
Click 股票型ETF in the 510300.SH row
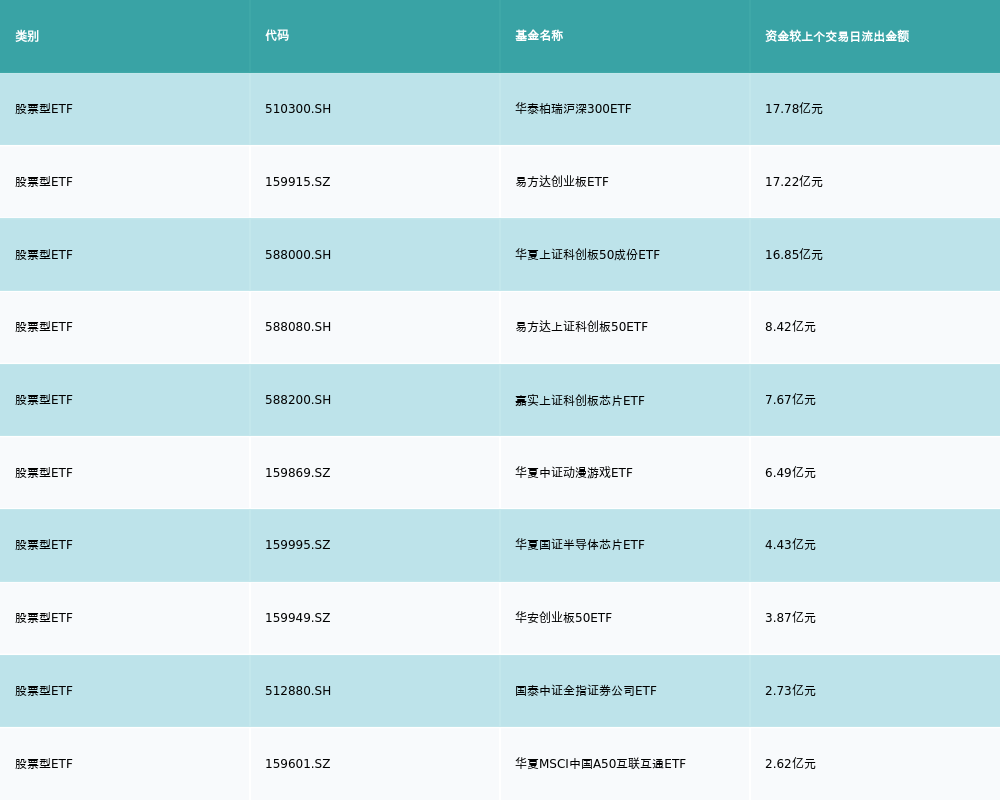pyautogui.click(x=44, y=109)
